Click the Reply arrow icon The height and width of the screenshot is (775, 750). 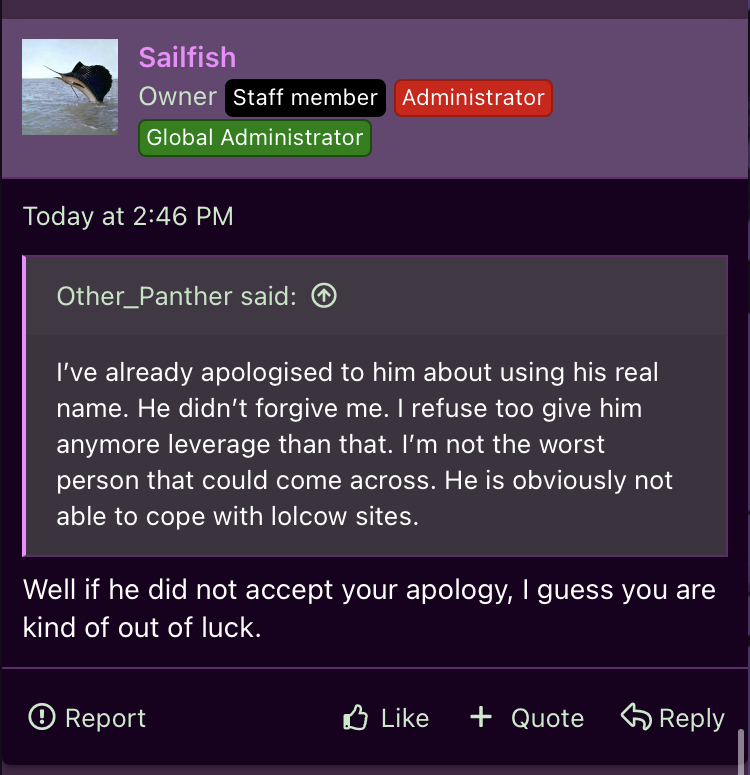tap(636, 716)
